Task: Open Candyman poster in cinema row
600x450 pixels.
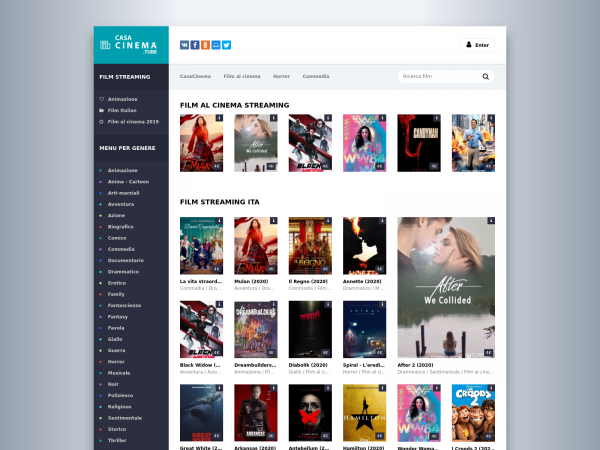Action: coord(418,143)
